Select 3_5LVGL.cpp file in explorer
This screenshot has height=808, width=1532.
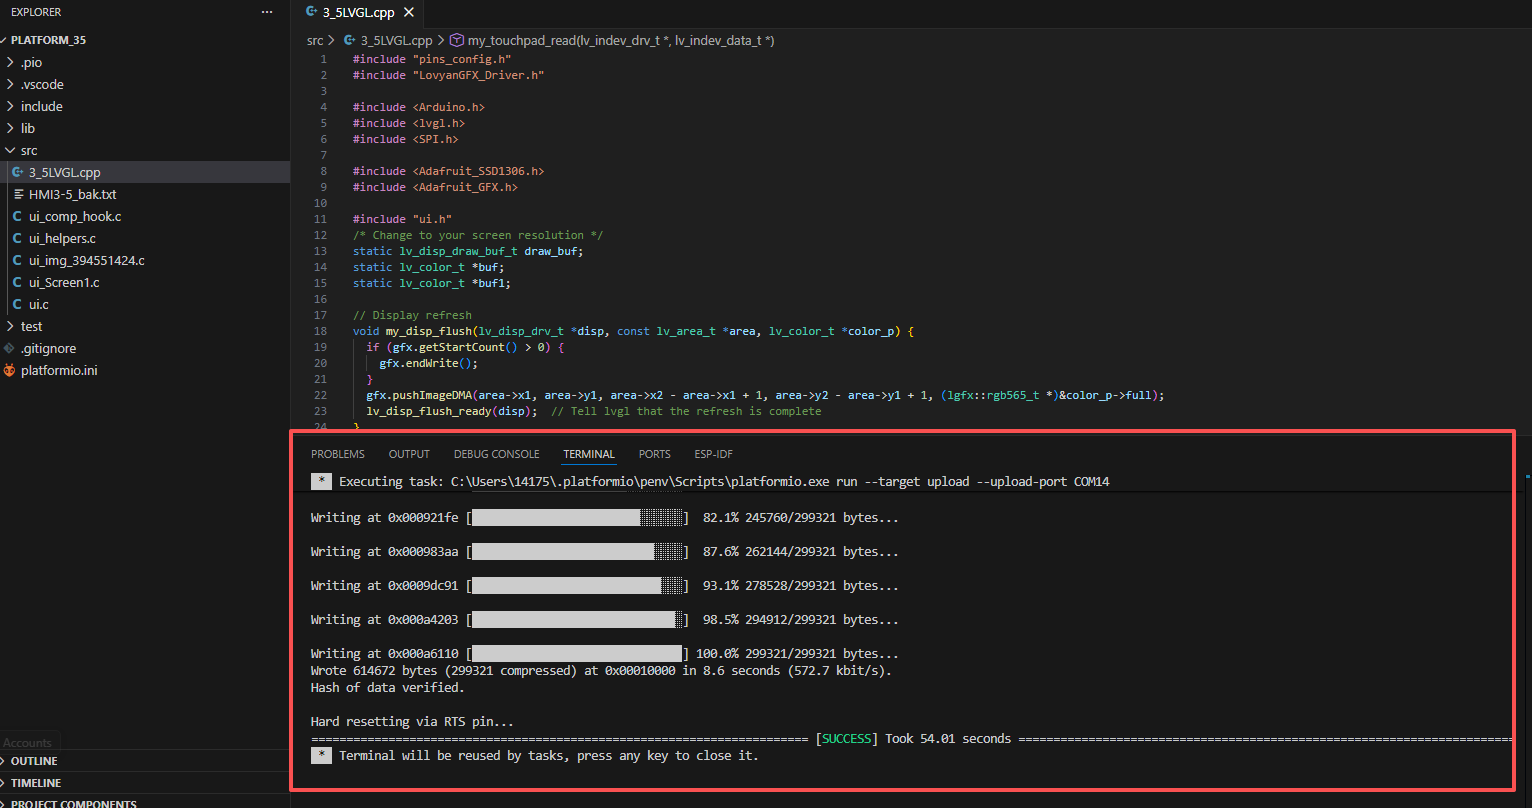64,172
